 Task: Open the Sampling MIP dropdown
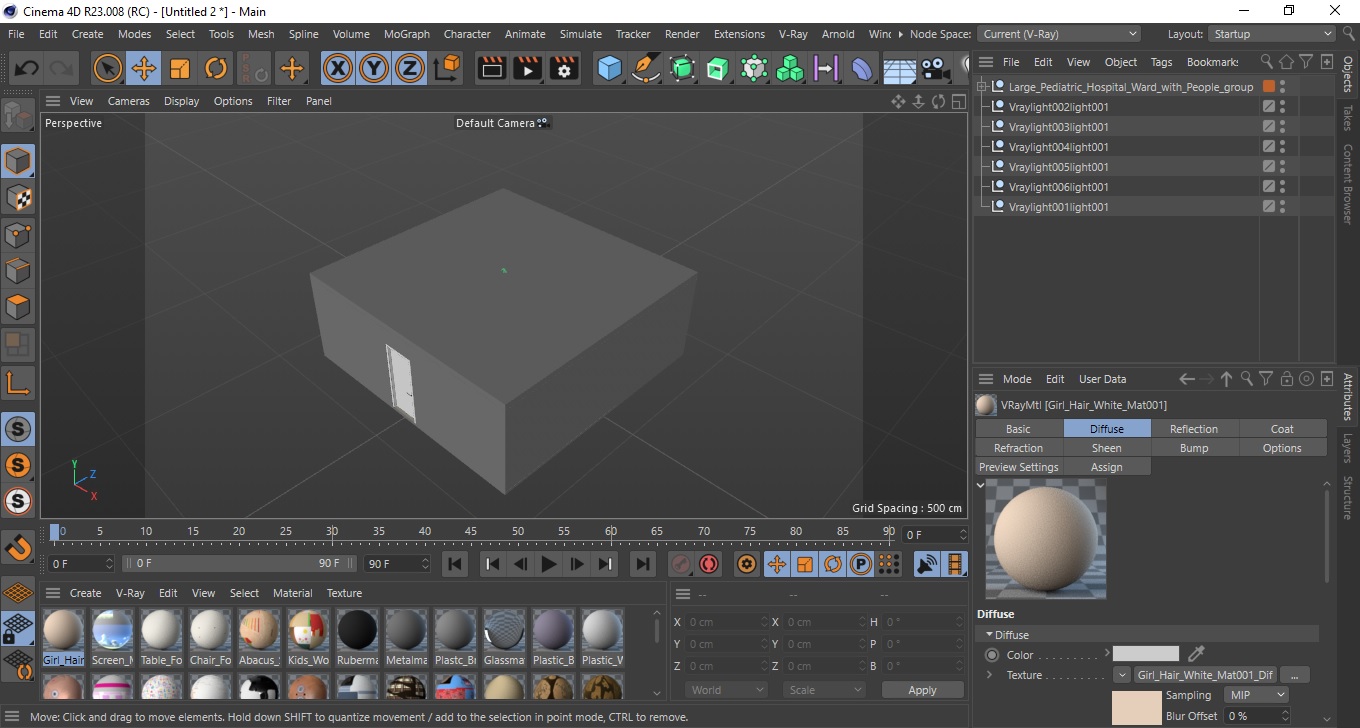tap(1256, 695)
